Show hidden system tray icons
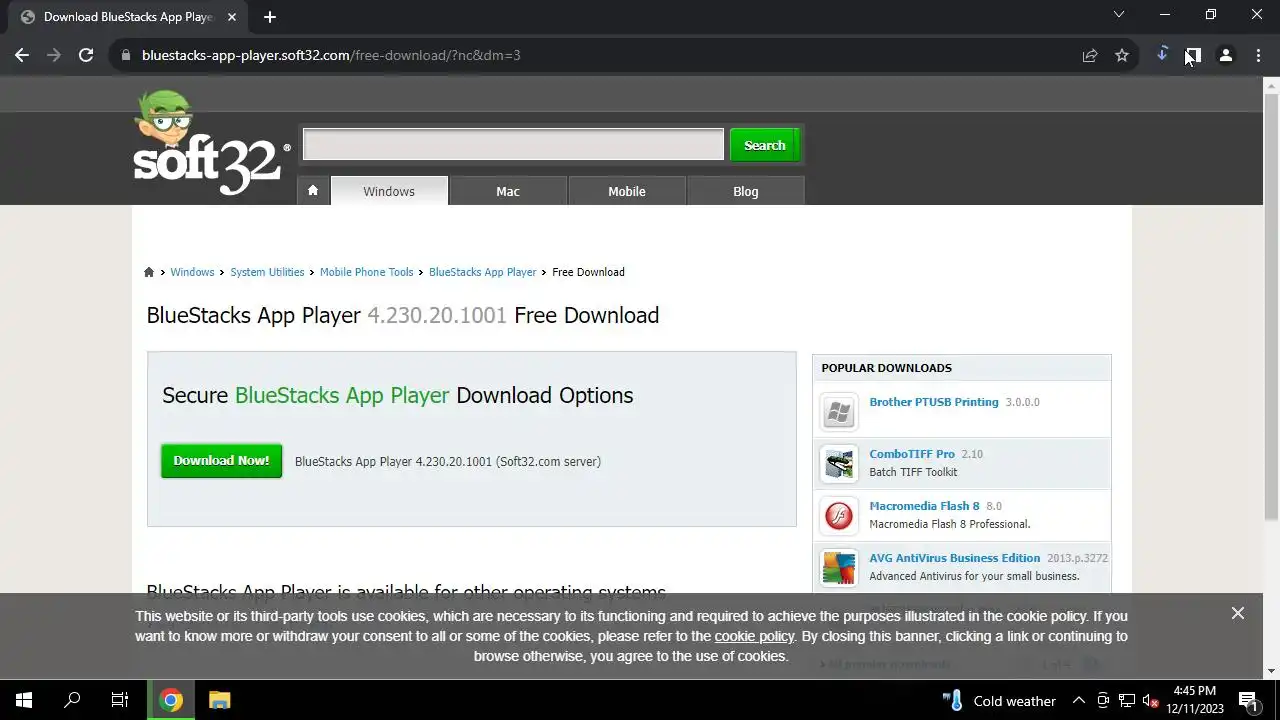Image resolution: width=1280 pixels, height=720 pixels. tap(1078, 700)
